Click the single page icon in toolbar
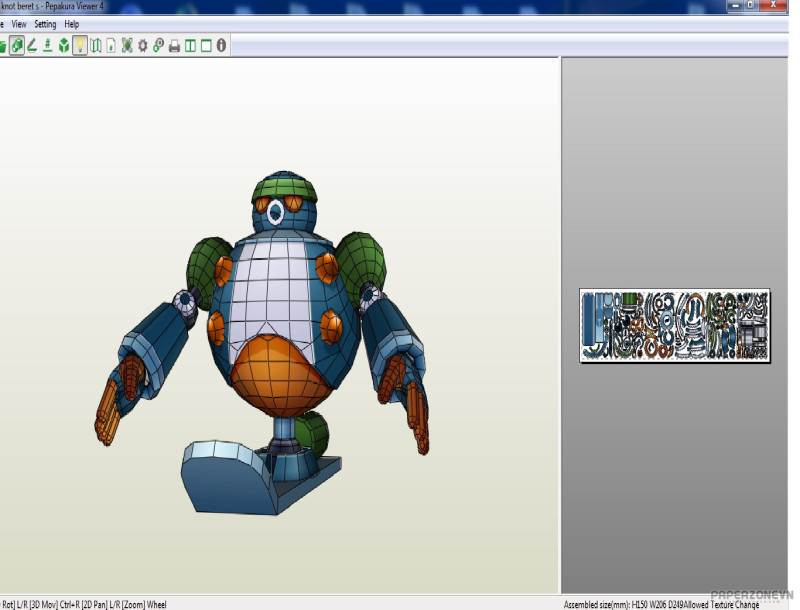 coord(111,46)
